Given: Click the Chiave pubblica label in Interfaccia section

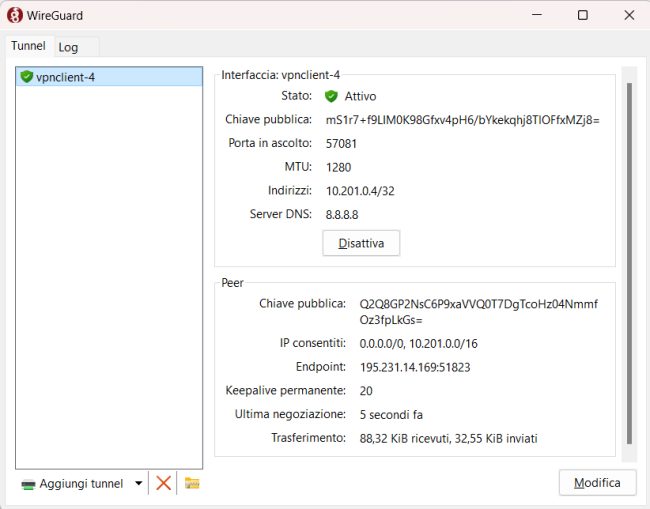Looking at the screenshot, I should click(x=268, y=119).
